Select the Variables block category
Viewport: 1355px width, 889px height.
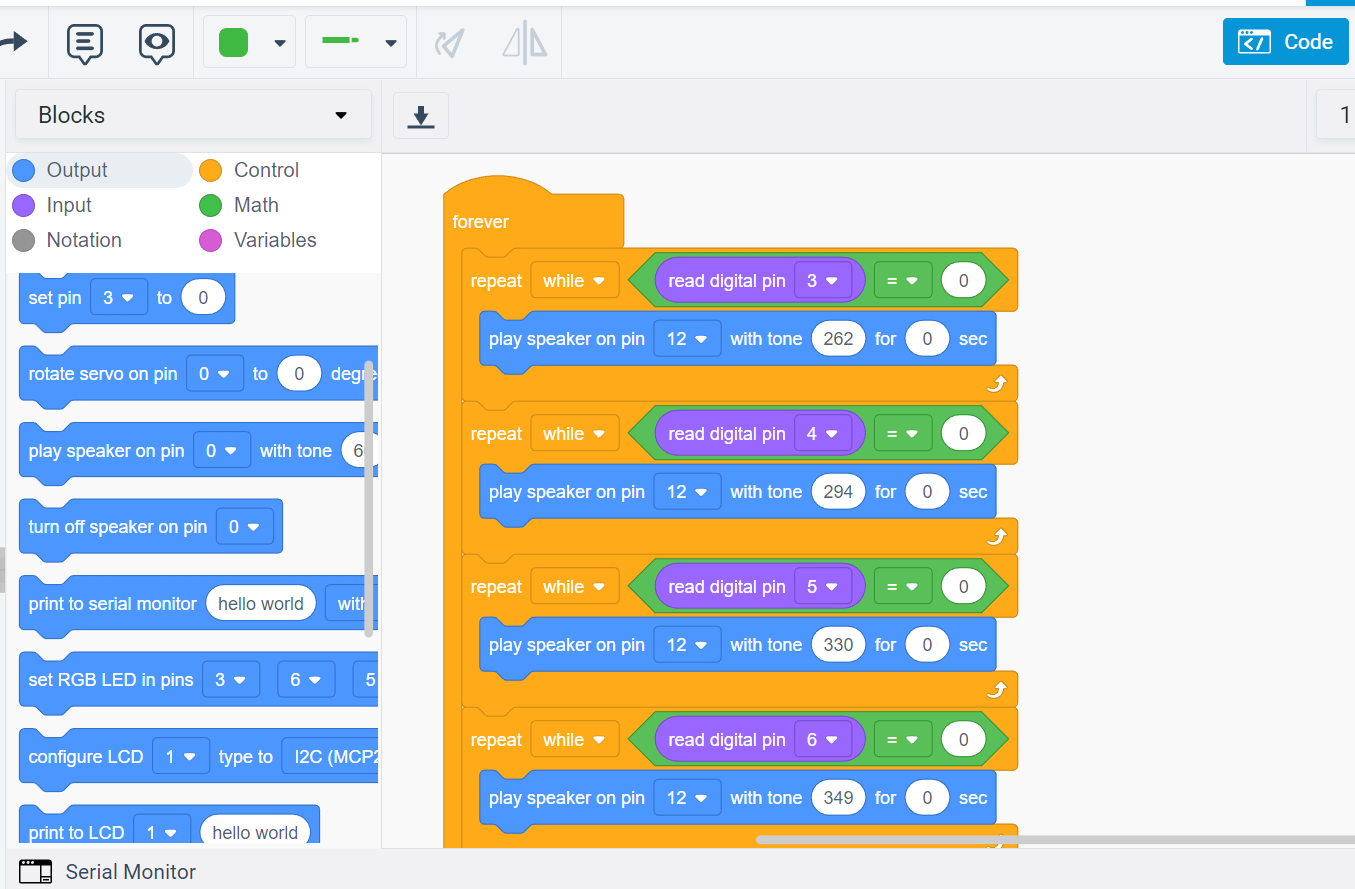(258, 240)
